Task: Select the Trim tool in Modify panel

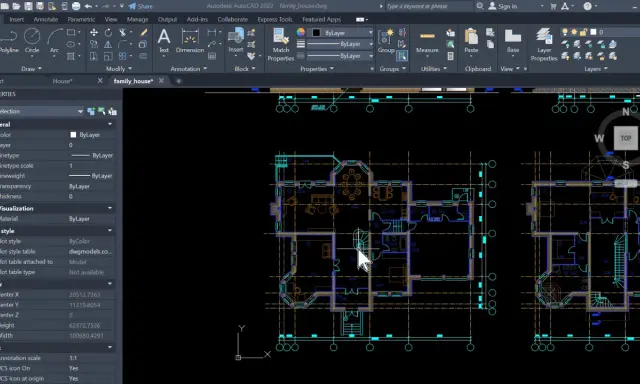Action: tap(122, 33)
